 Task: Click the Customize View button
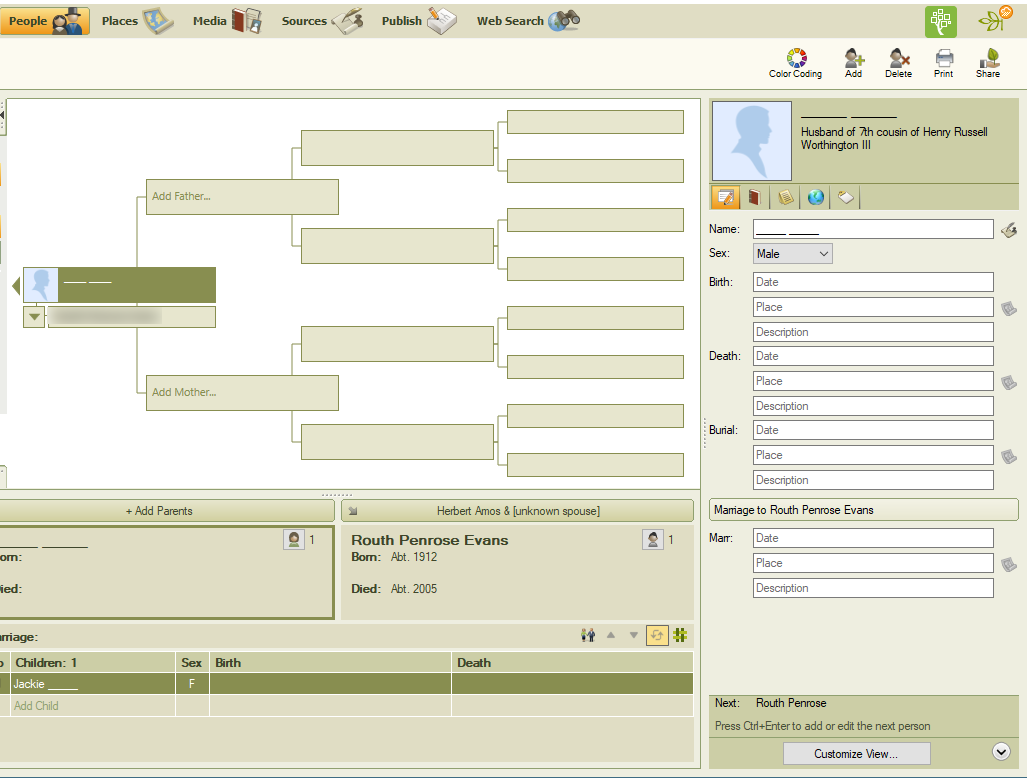click(856, 752)
